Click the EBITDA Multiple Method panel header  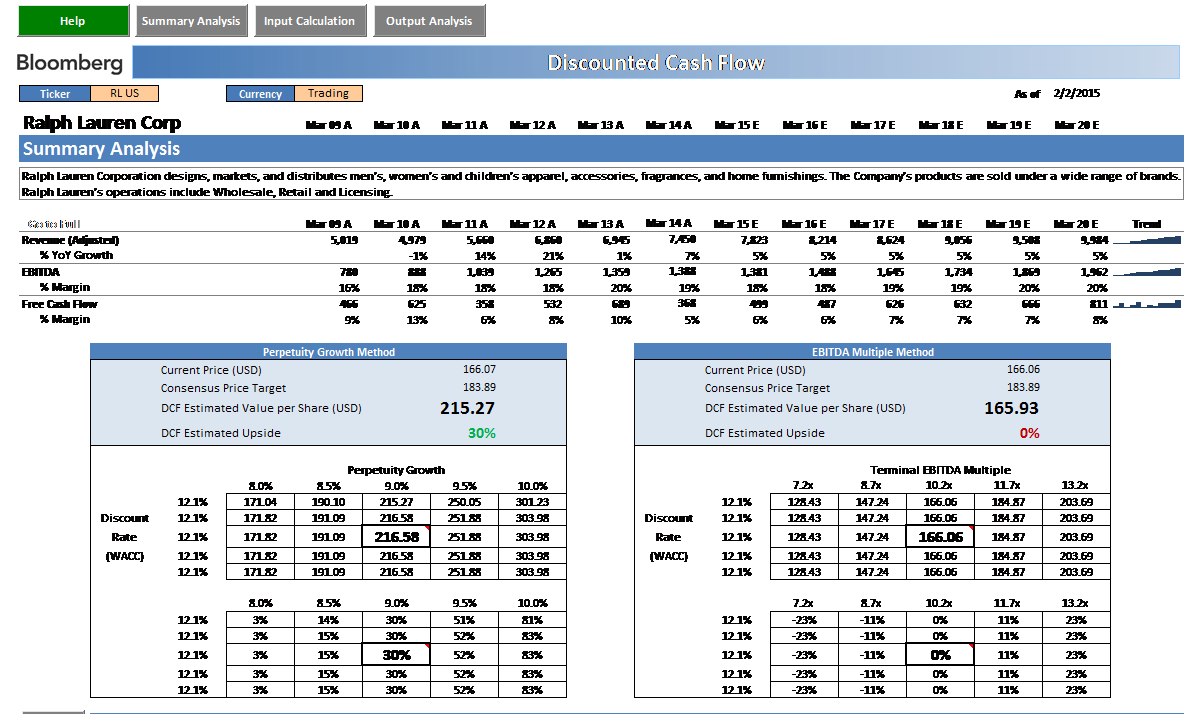pyautogui.click(x=873, y=351)
